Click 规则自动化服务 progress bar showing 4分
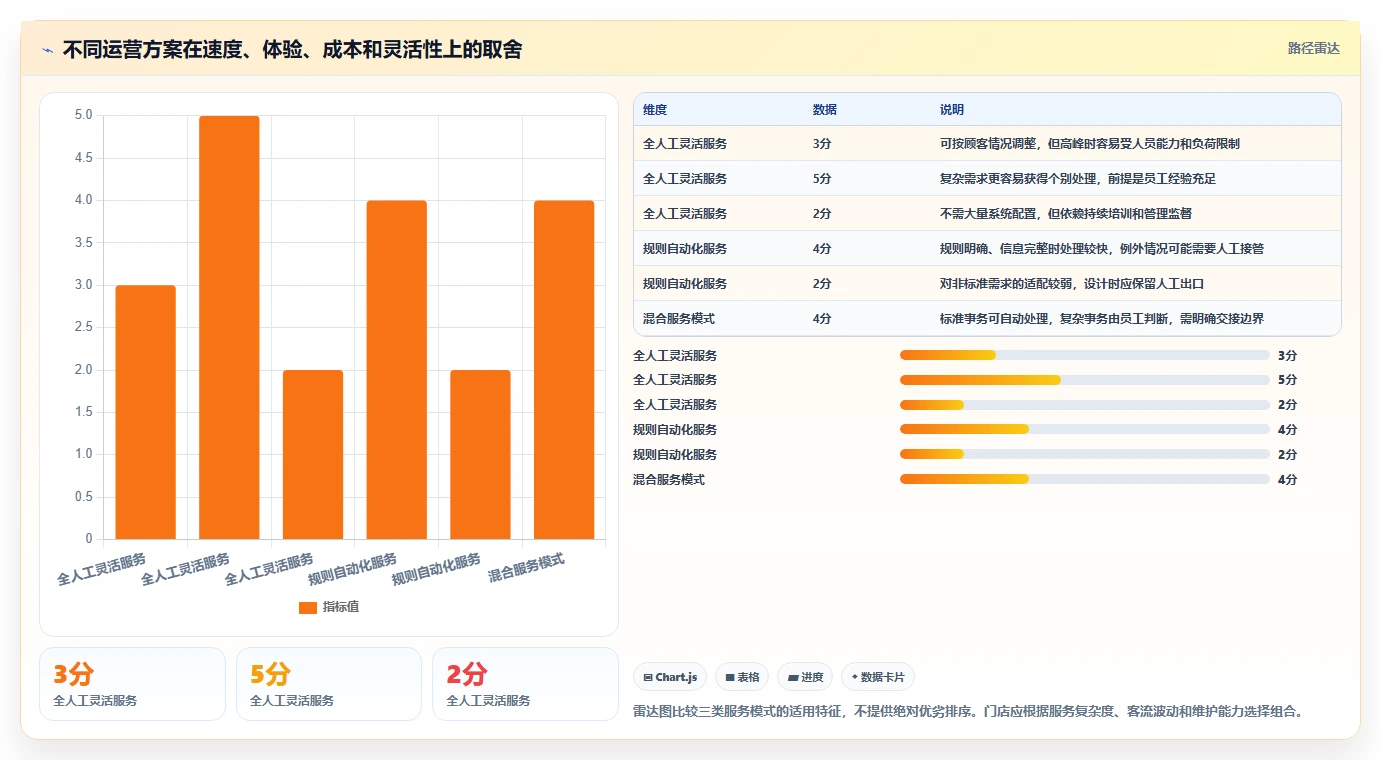Screen dimensions: 1381x760 click(1085, 430)
